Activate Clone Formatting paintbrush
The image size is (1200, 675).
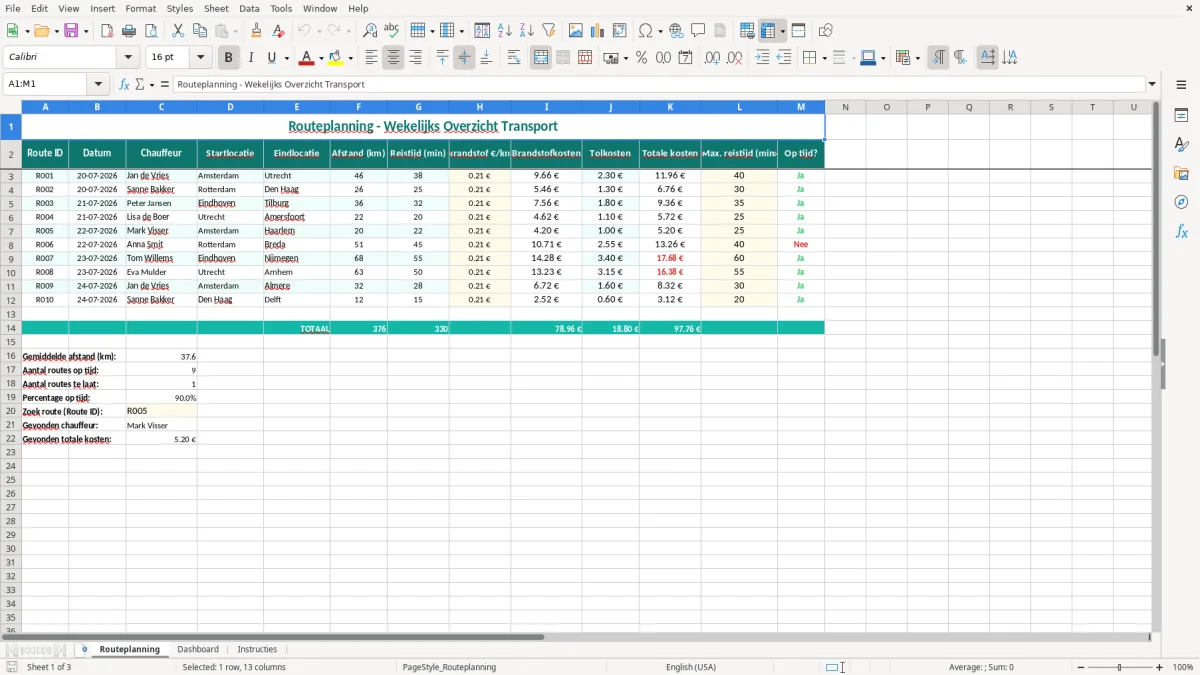coord(257,31)
